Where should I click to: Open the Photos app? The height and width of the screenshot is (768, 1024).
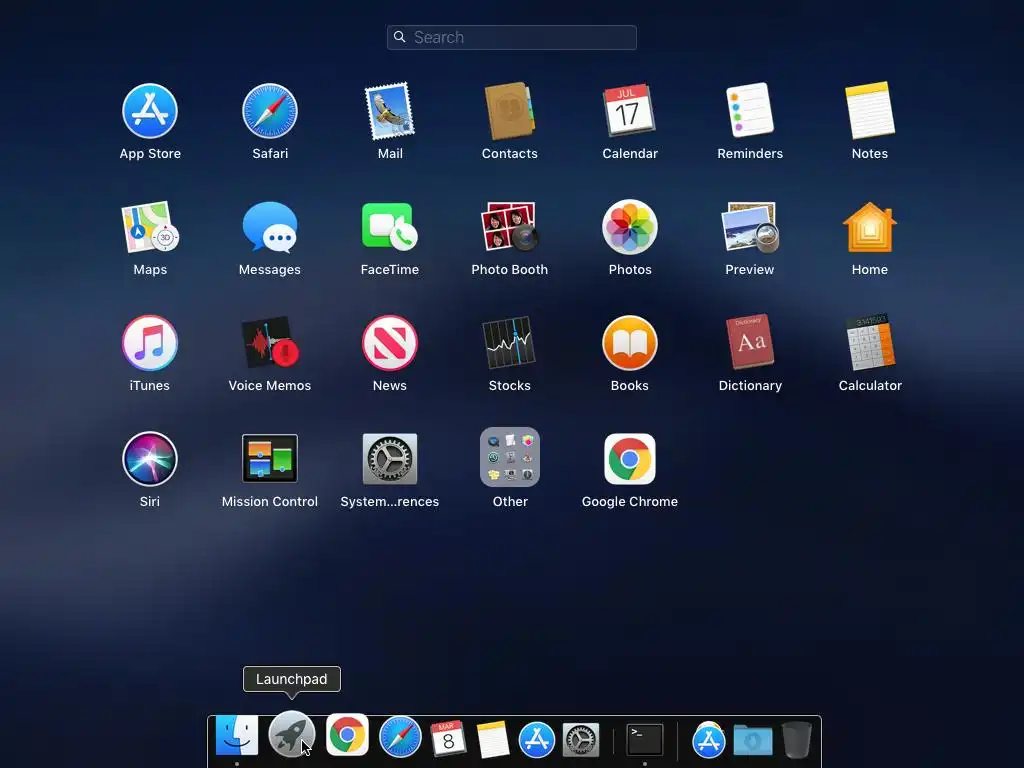630,227
